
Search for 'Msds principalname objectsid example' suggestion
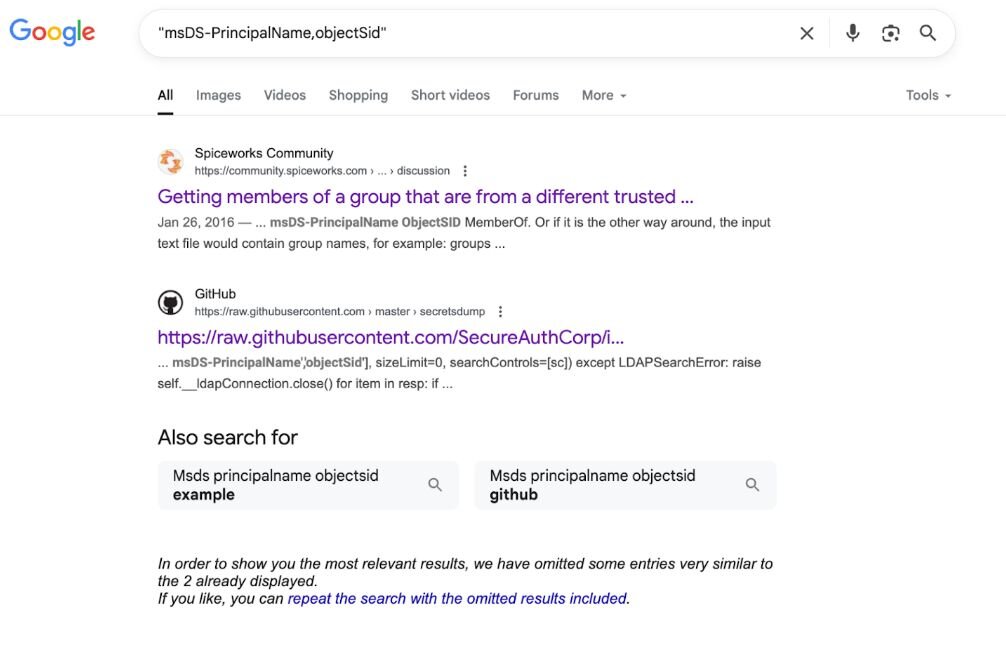point(308,485)
